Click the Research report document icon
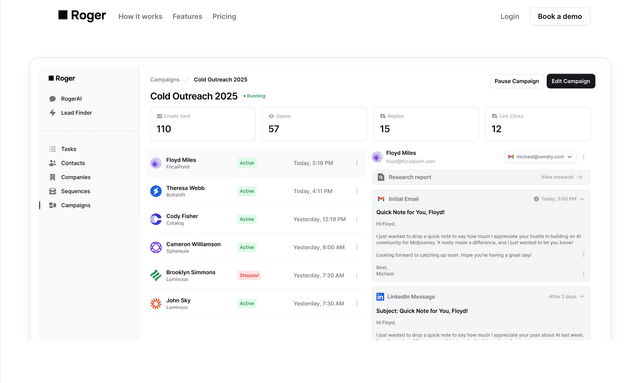The width and height of the screenshot is (640, 383). tap(381, 177)
